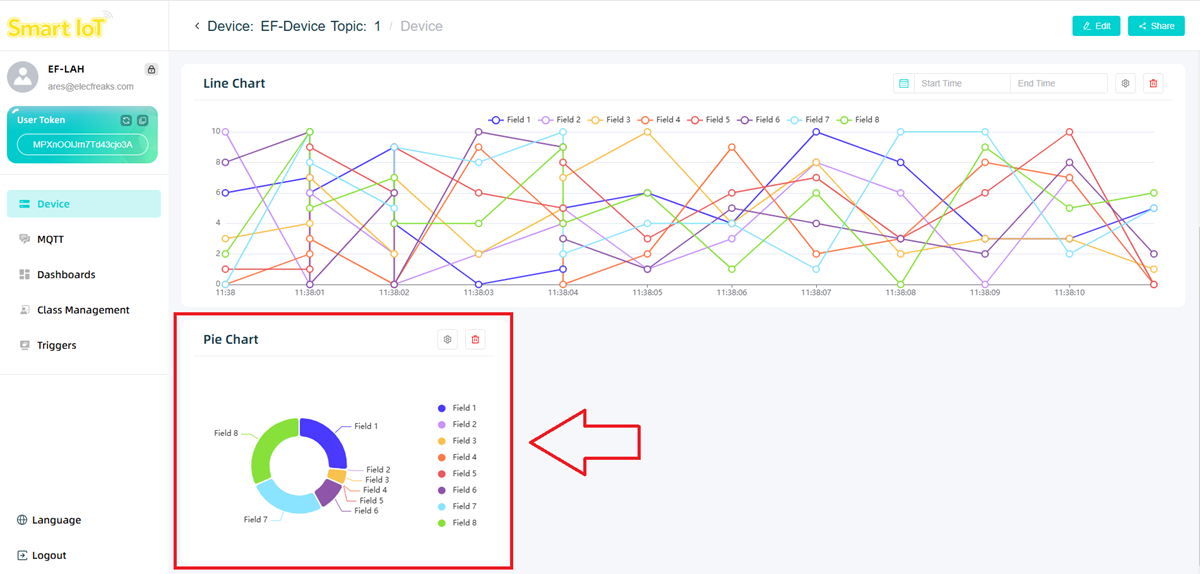
Task: Click the Share button
Action: click(1155, 26)
